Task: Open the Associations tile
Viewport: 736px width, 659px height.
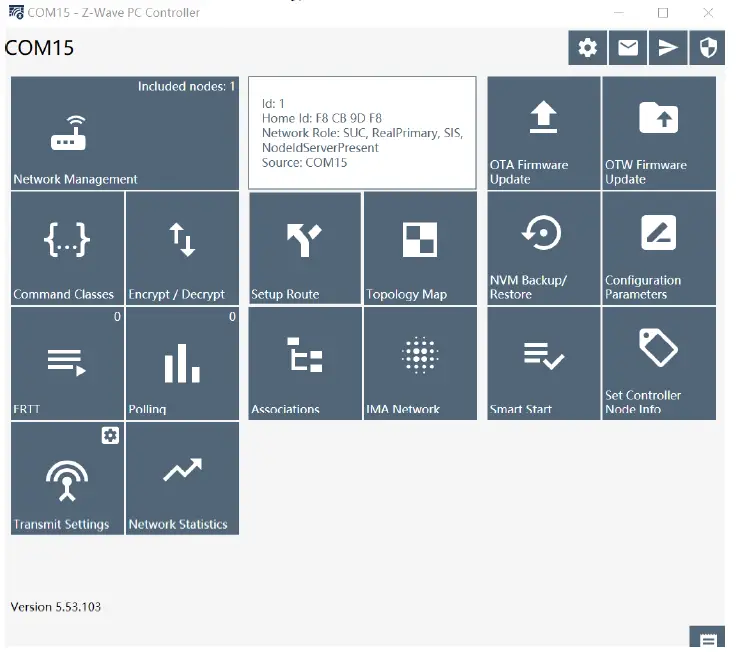Action: pyautogui.click(x=305, y=363)
